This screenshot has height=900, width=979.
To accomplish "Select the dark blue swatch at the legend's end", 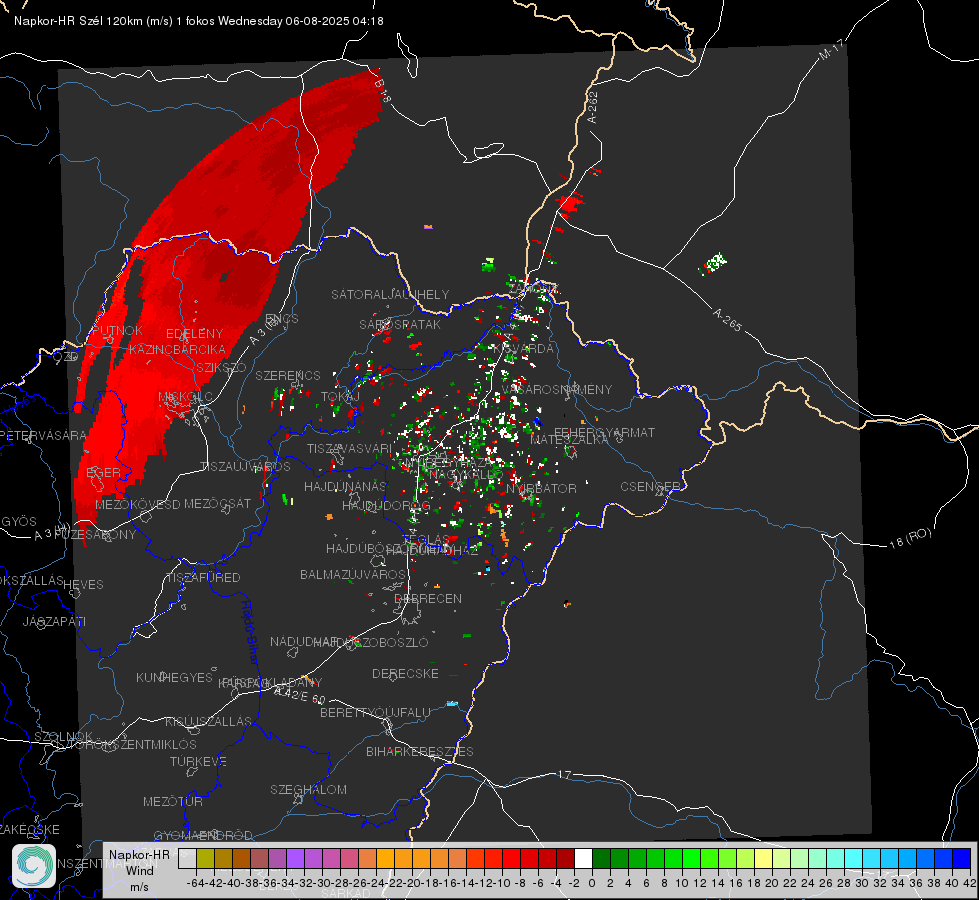I will (x=962, y=858).
